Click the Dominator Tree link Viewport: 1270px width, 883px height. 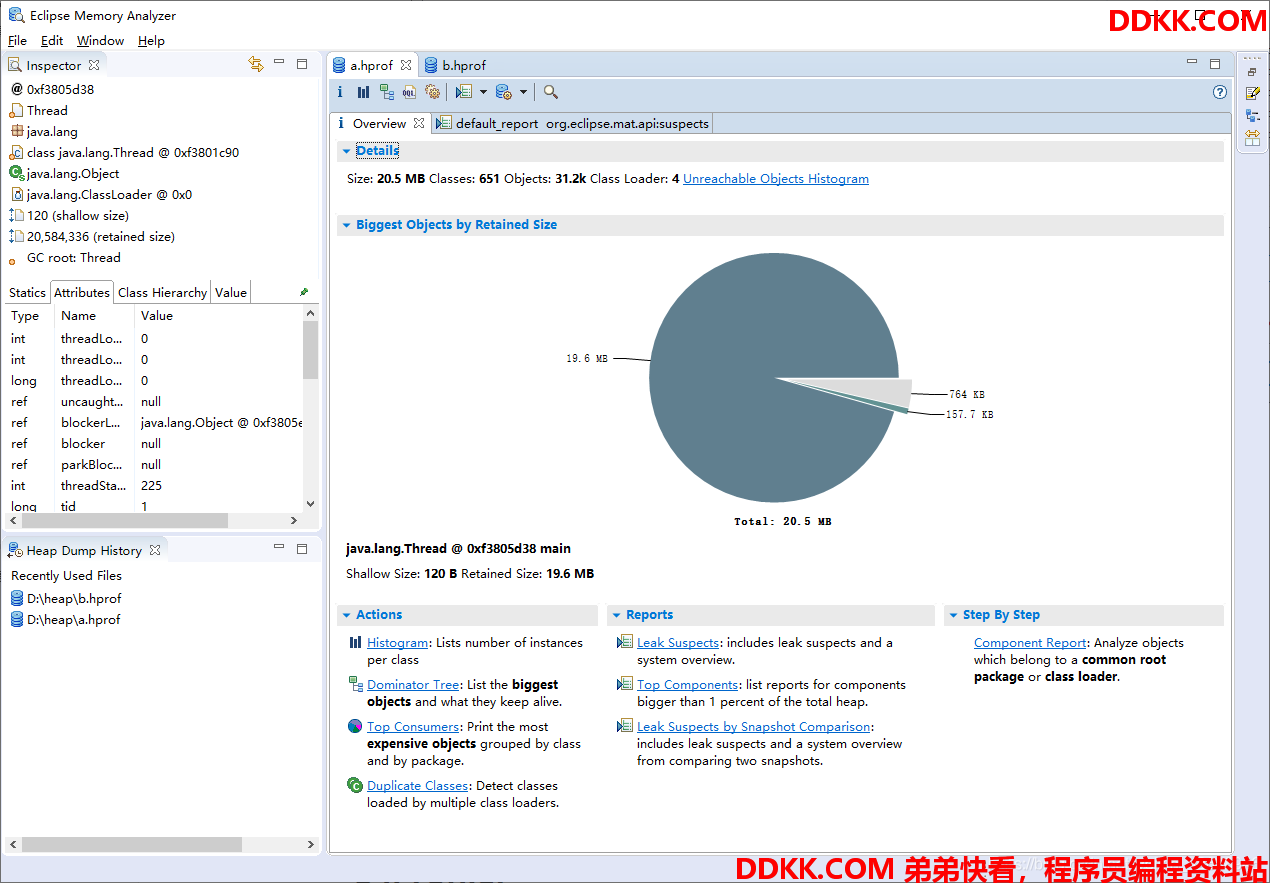click(413, 685)
